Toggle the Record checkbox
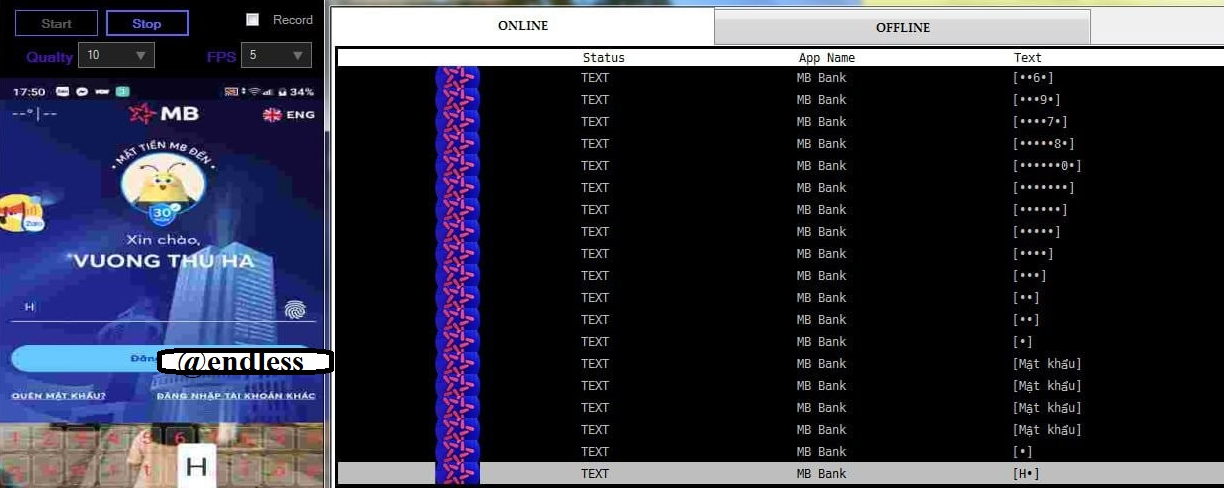This screenshot has width=1224, height=488. click(253, 19)
